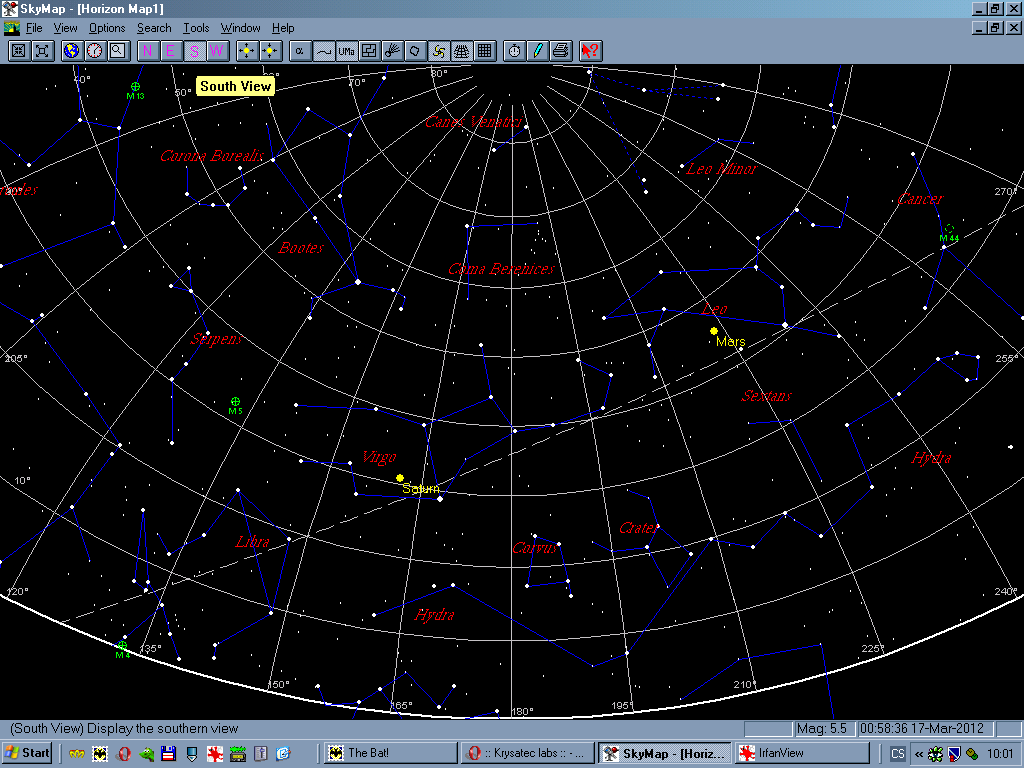Click the taskbar clock showing 10:01

[999, 754]
